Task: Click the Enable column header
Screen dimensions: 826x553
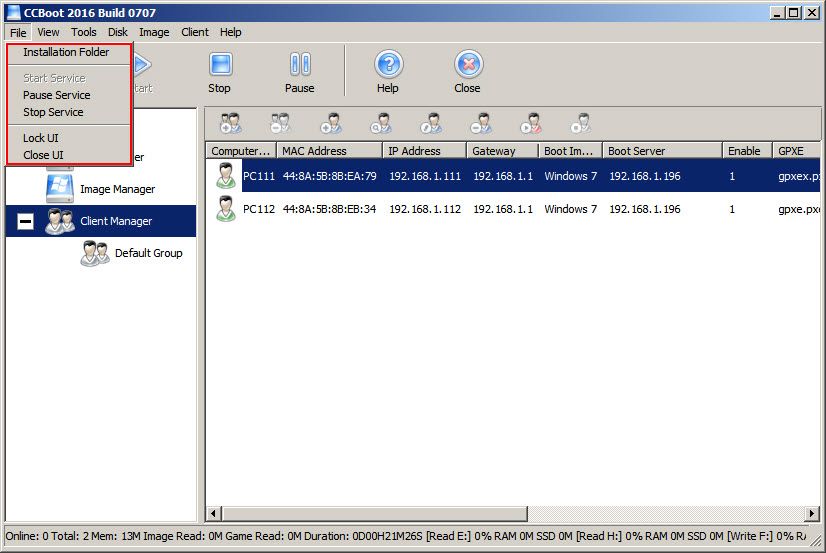Action: point(747,151)
